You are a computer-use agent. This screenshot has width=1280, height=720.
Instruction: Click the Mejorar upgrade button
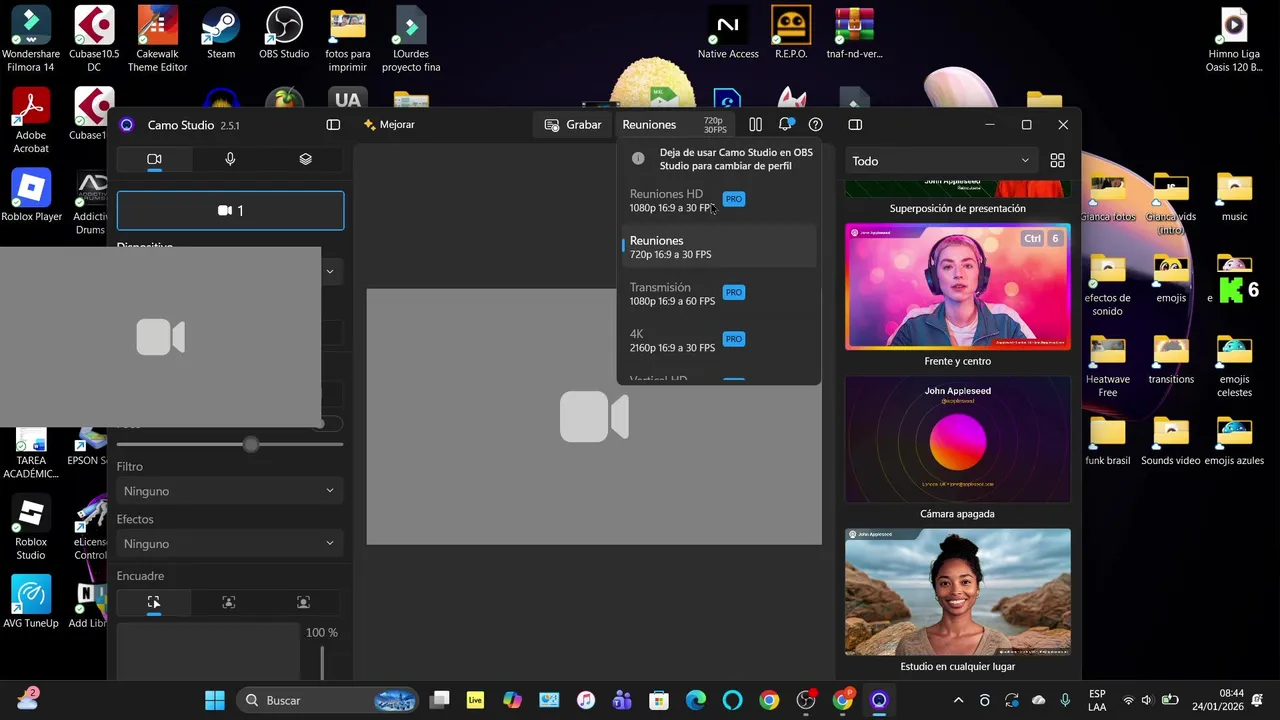click(389, 125)
